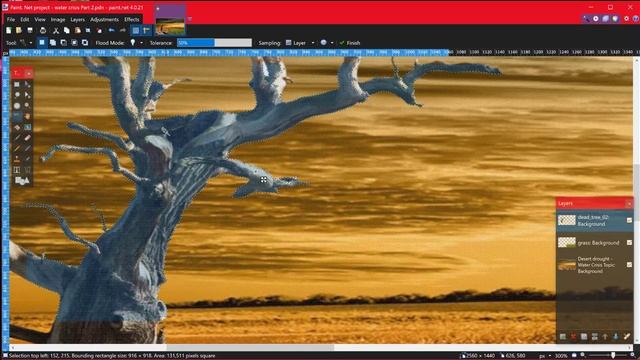640x360 pixels.
Task: Set selection mode to Replace
Action: point(42,42)
